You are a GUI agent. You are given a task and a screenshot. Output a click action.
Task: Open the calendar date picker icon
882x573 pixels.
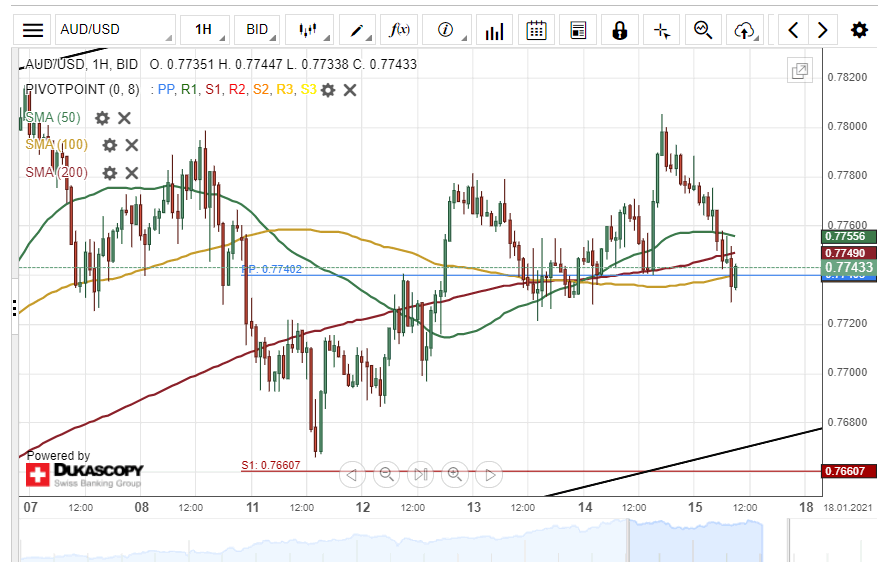point(536,30)
